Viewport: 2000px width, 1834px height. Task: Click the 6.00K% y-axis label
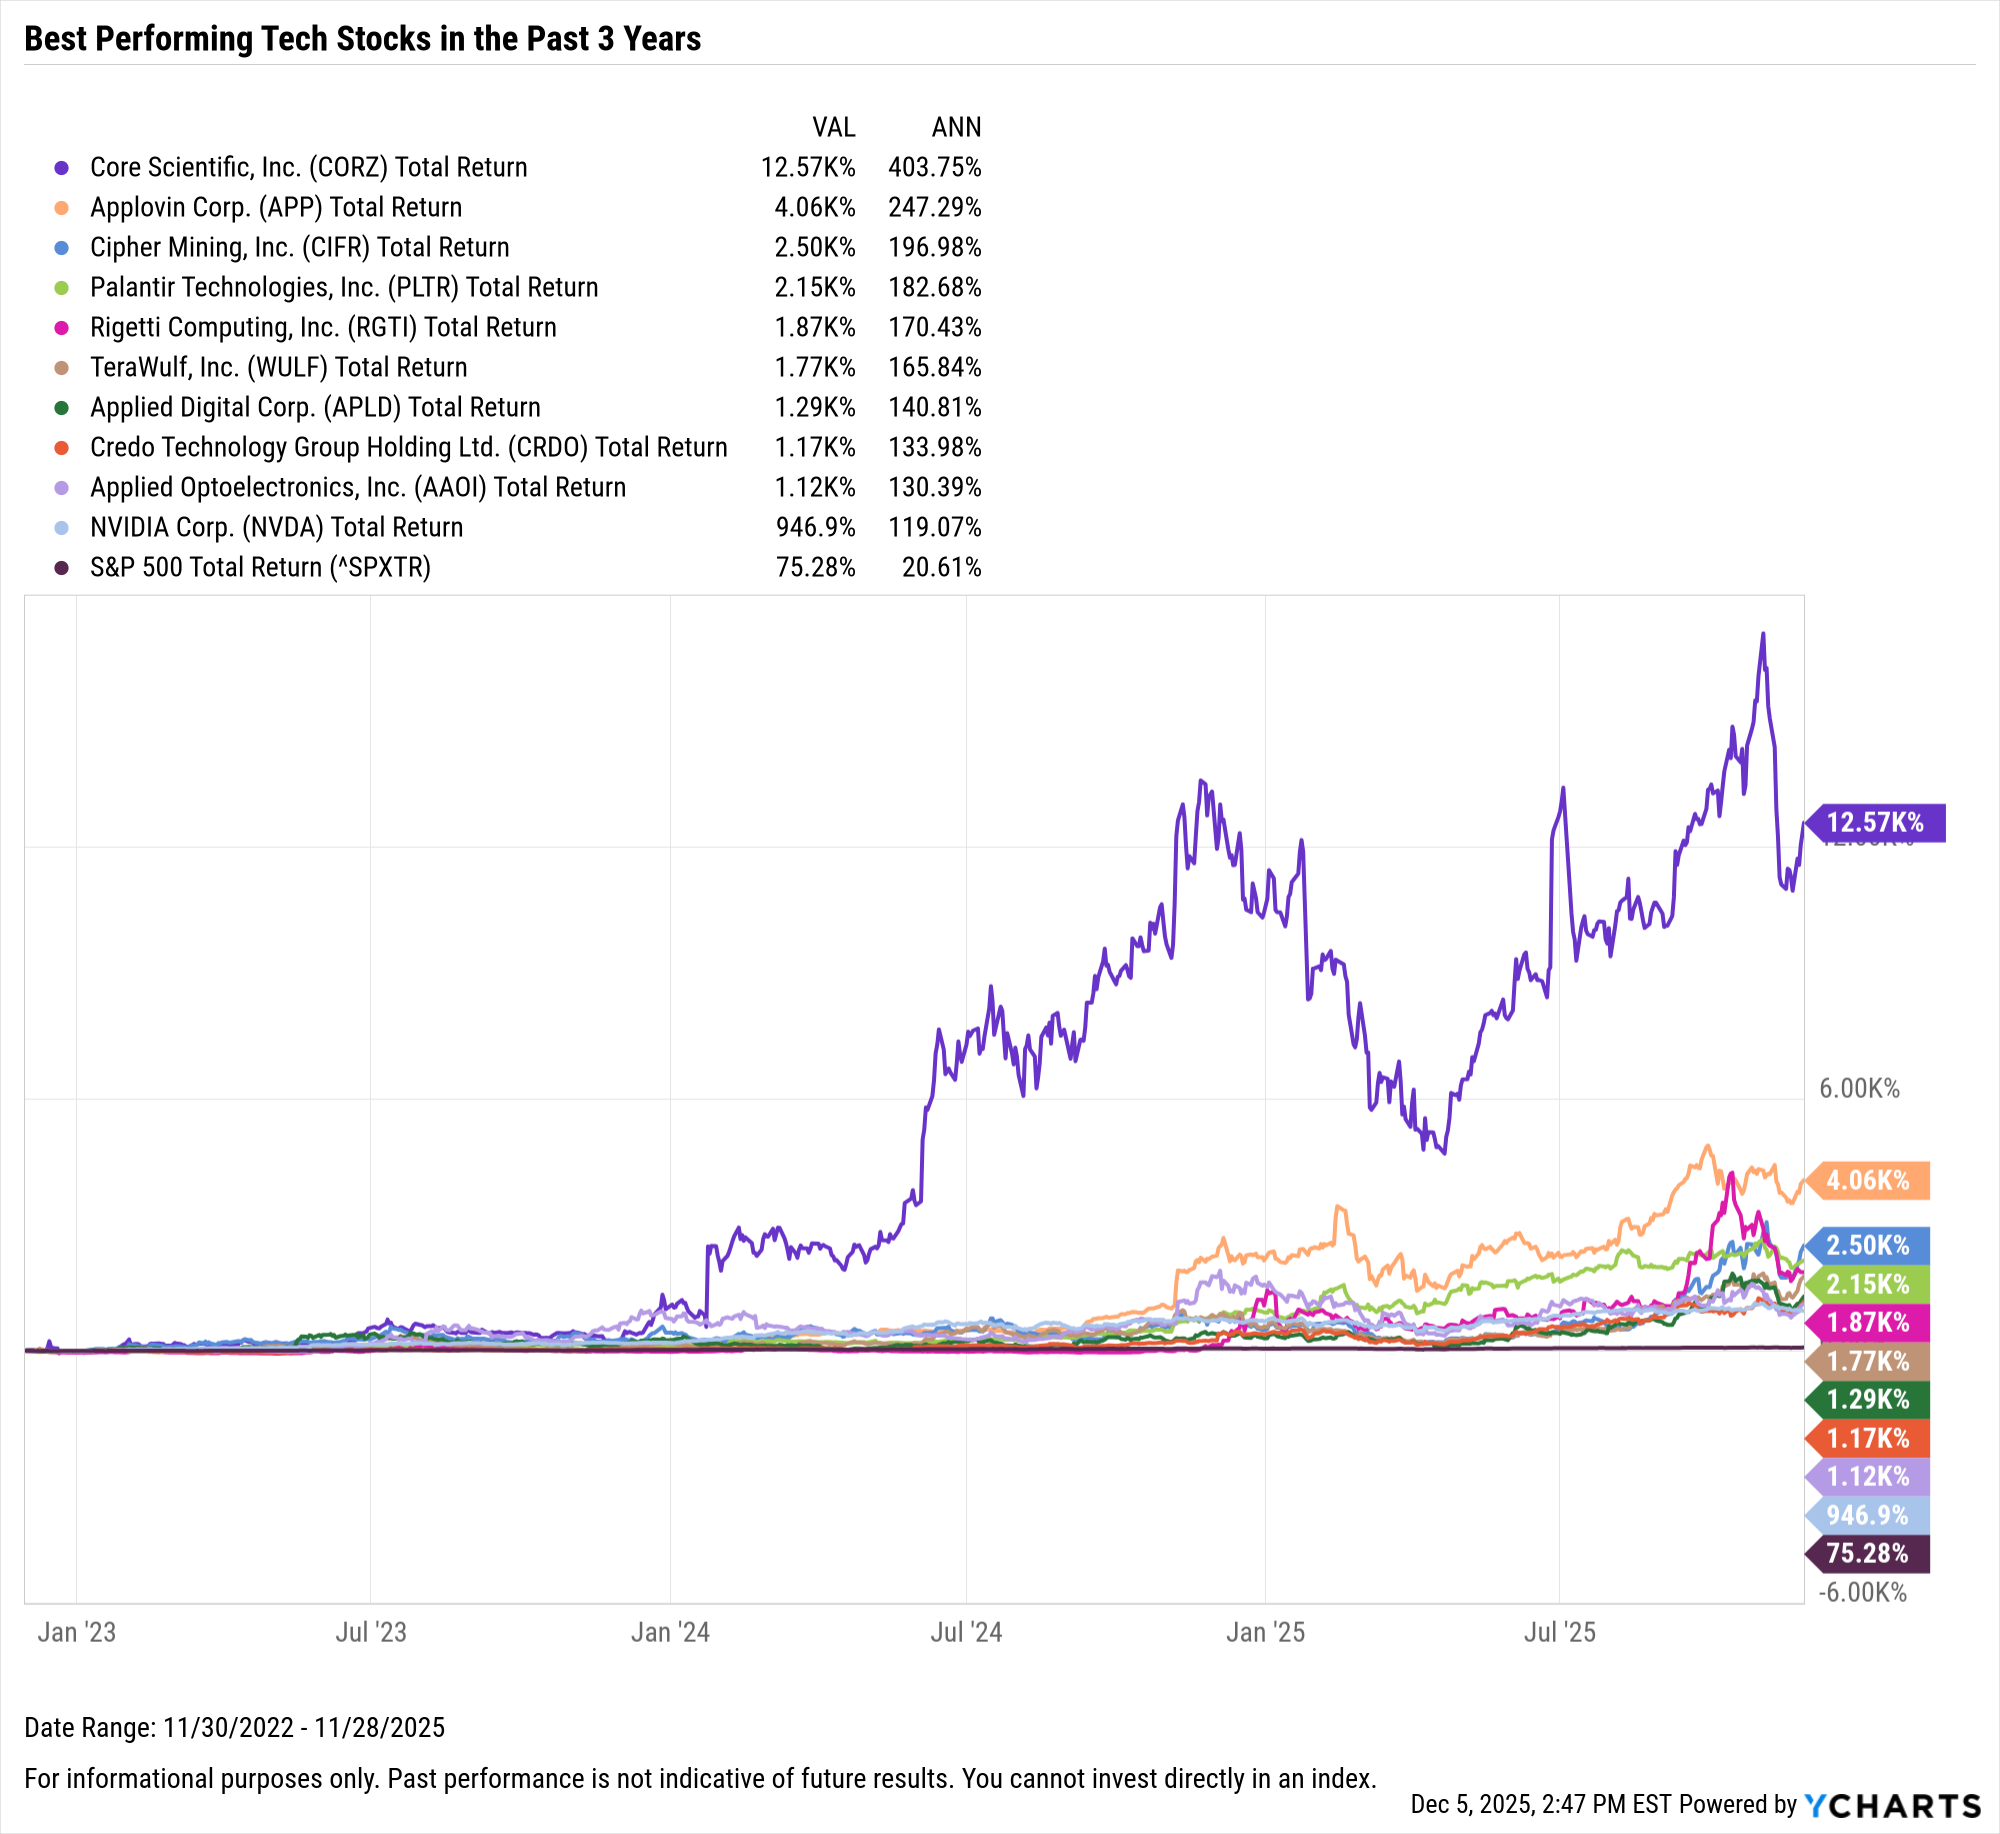click(x=1859, y=1089)
